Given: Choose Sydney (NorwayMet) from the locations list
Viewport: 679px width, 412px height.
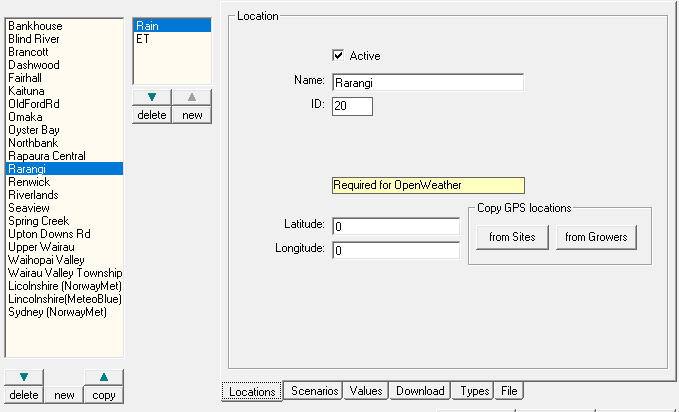Looking at the screenshot, I should (x=57, y=312).
